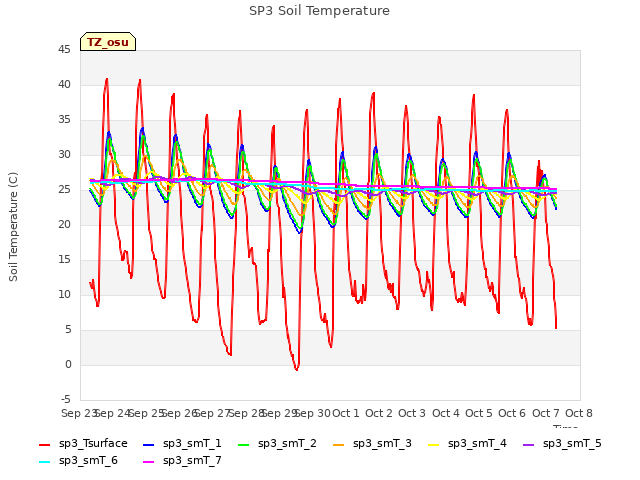Image resolution: width=640 pixels, height=480 pixels.
Task: Click the Oct 4 x-axis tick label
Action: (x=446, y=413)
